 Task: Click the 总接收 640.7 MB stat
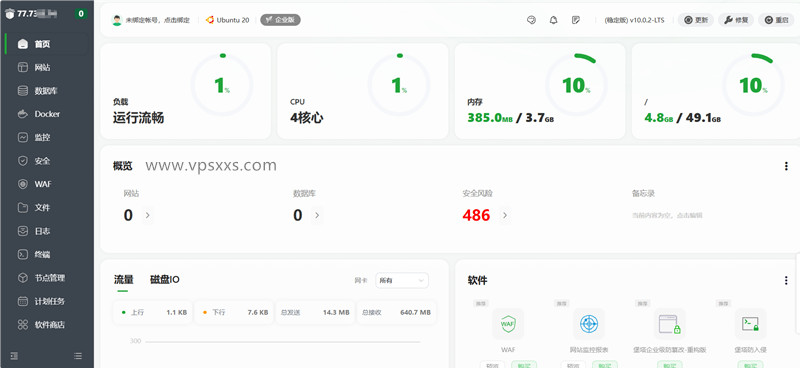click(396, 312)
